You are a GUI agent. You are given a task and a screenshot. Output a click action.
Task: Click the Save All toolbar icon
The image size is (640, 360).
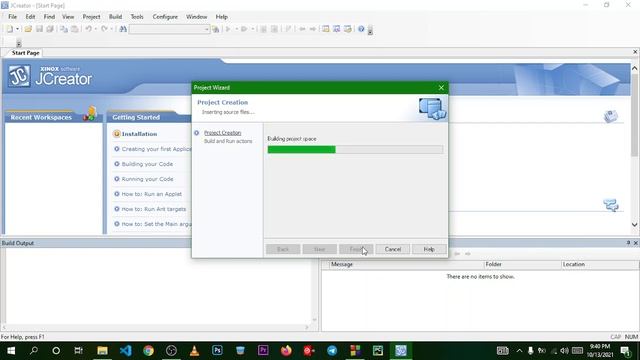click(50, 29)
